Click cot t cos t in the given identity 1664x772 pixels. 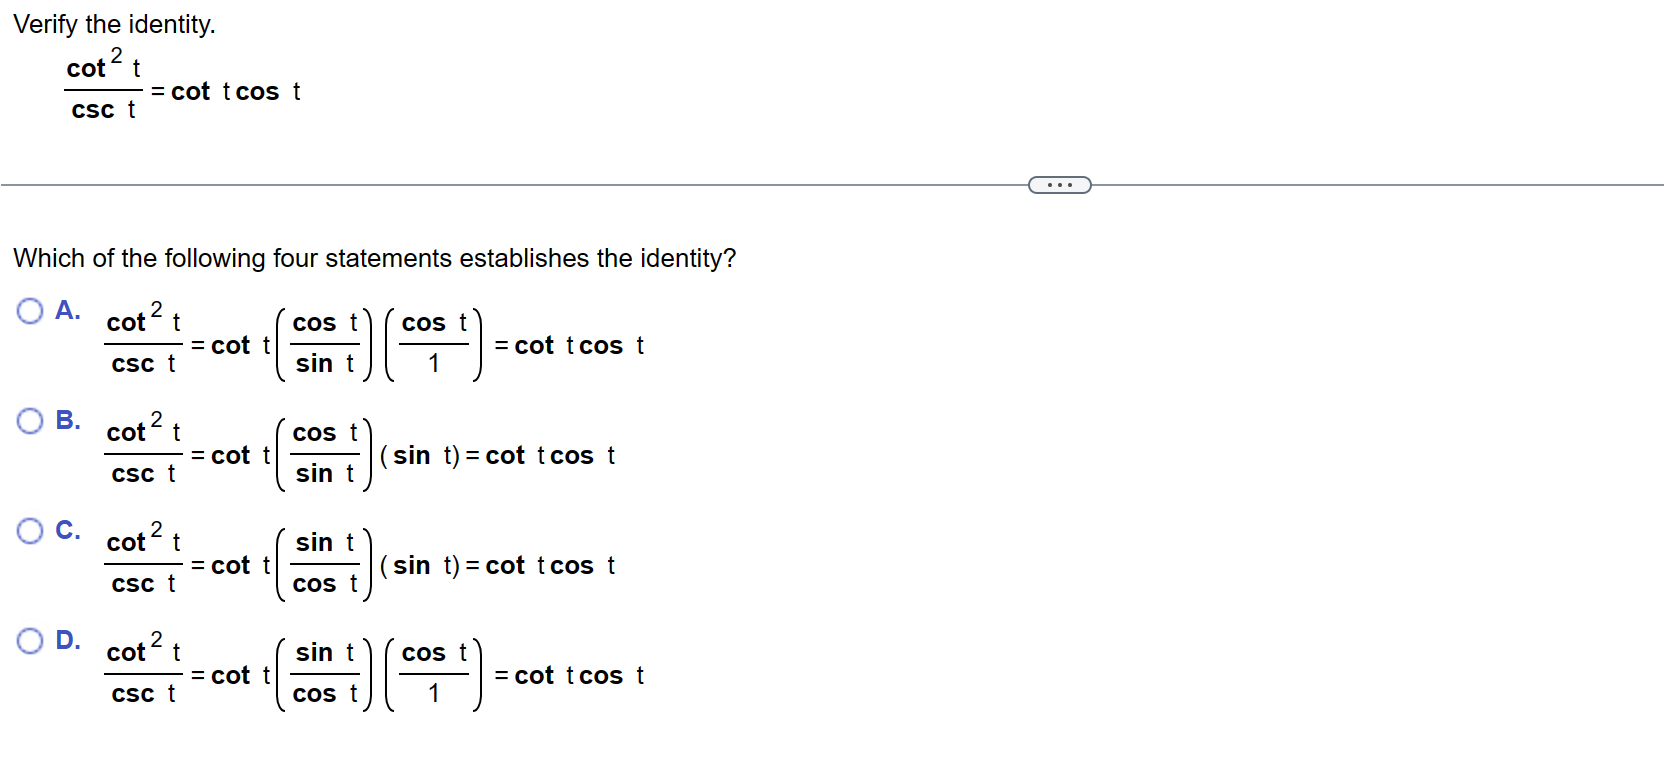click(237, 91)
